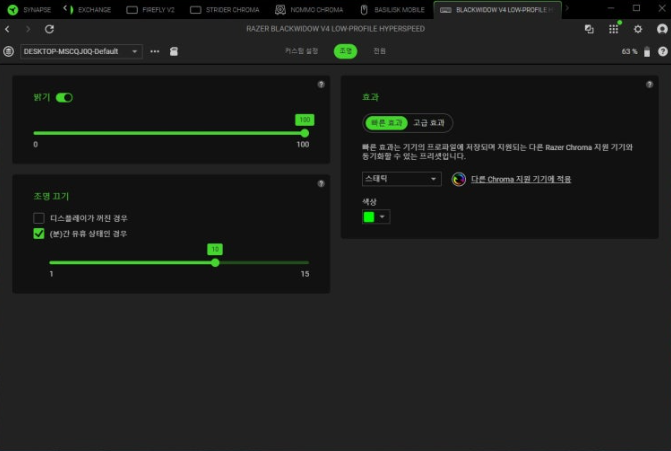671x451 pixels.
Task: Open the Firefly V2 device tab
Action: 151,9
